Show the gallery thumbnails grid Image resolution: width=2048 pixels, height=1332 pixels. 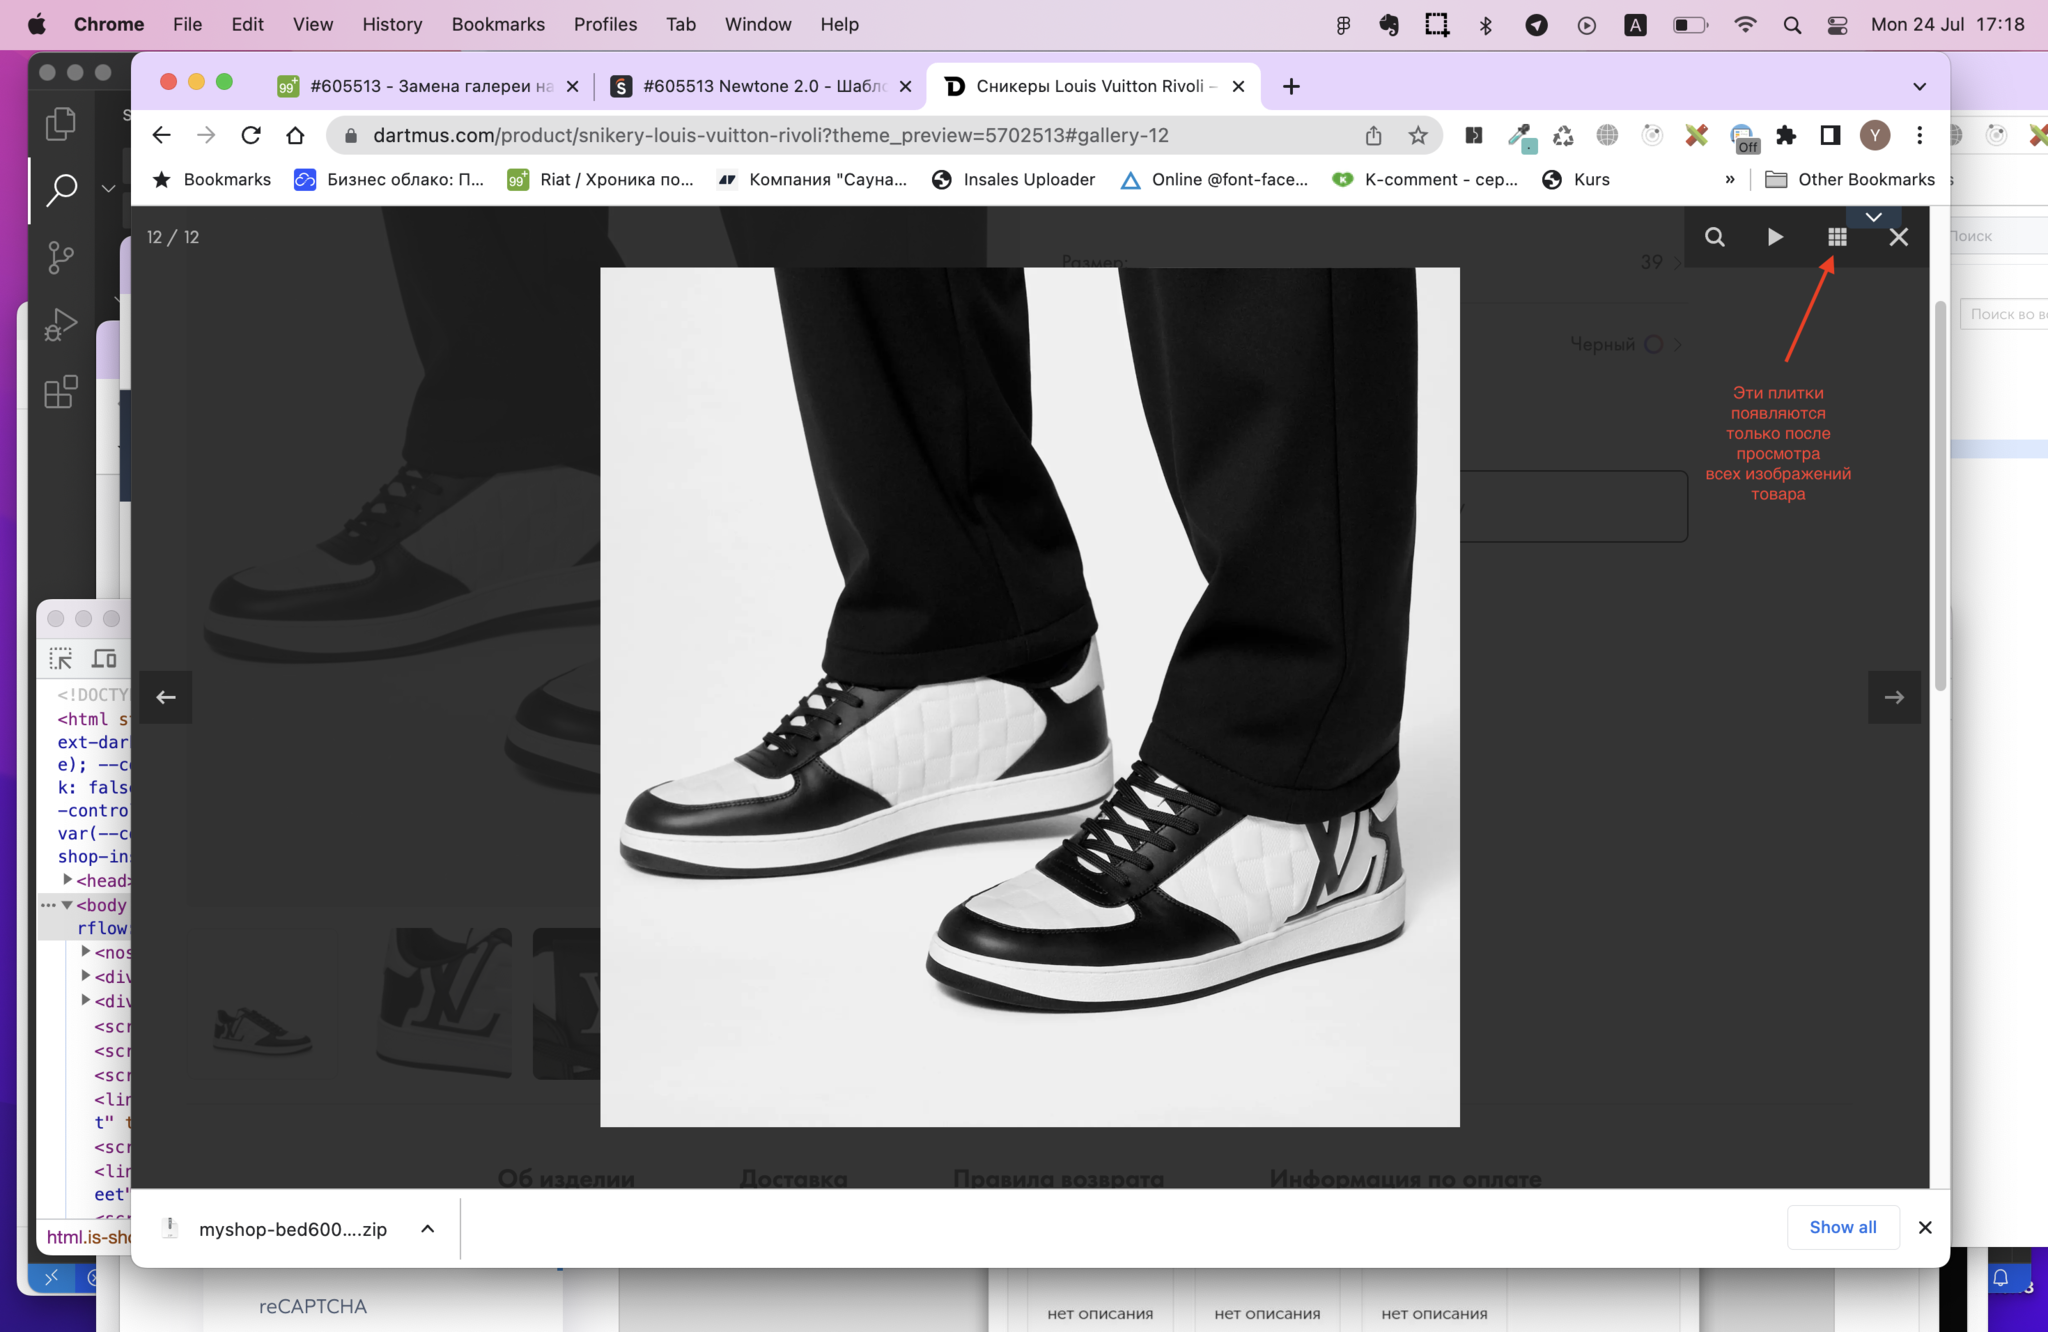point(1837,237)
